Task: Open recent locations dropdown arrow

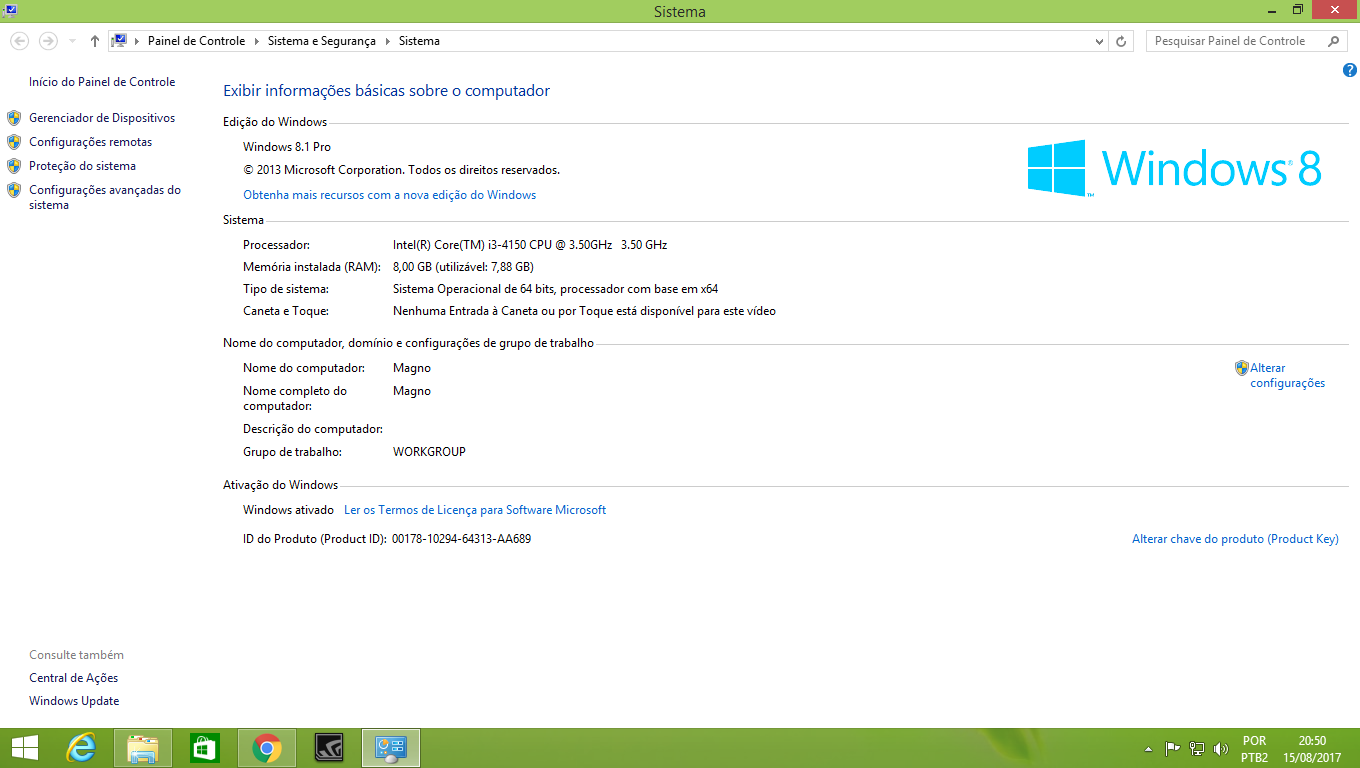Action: [72, 41]
